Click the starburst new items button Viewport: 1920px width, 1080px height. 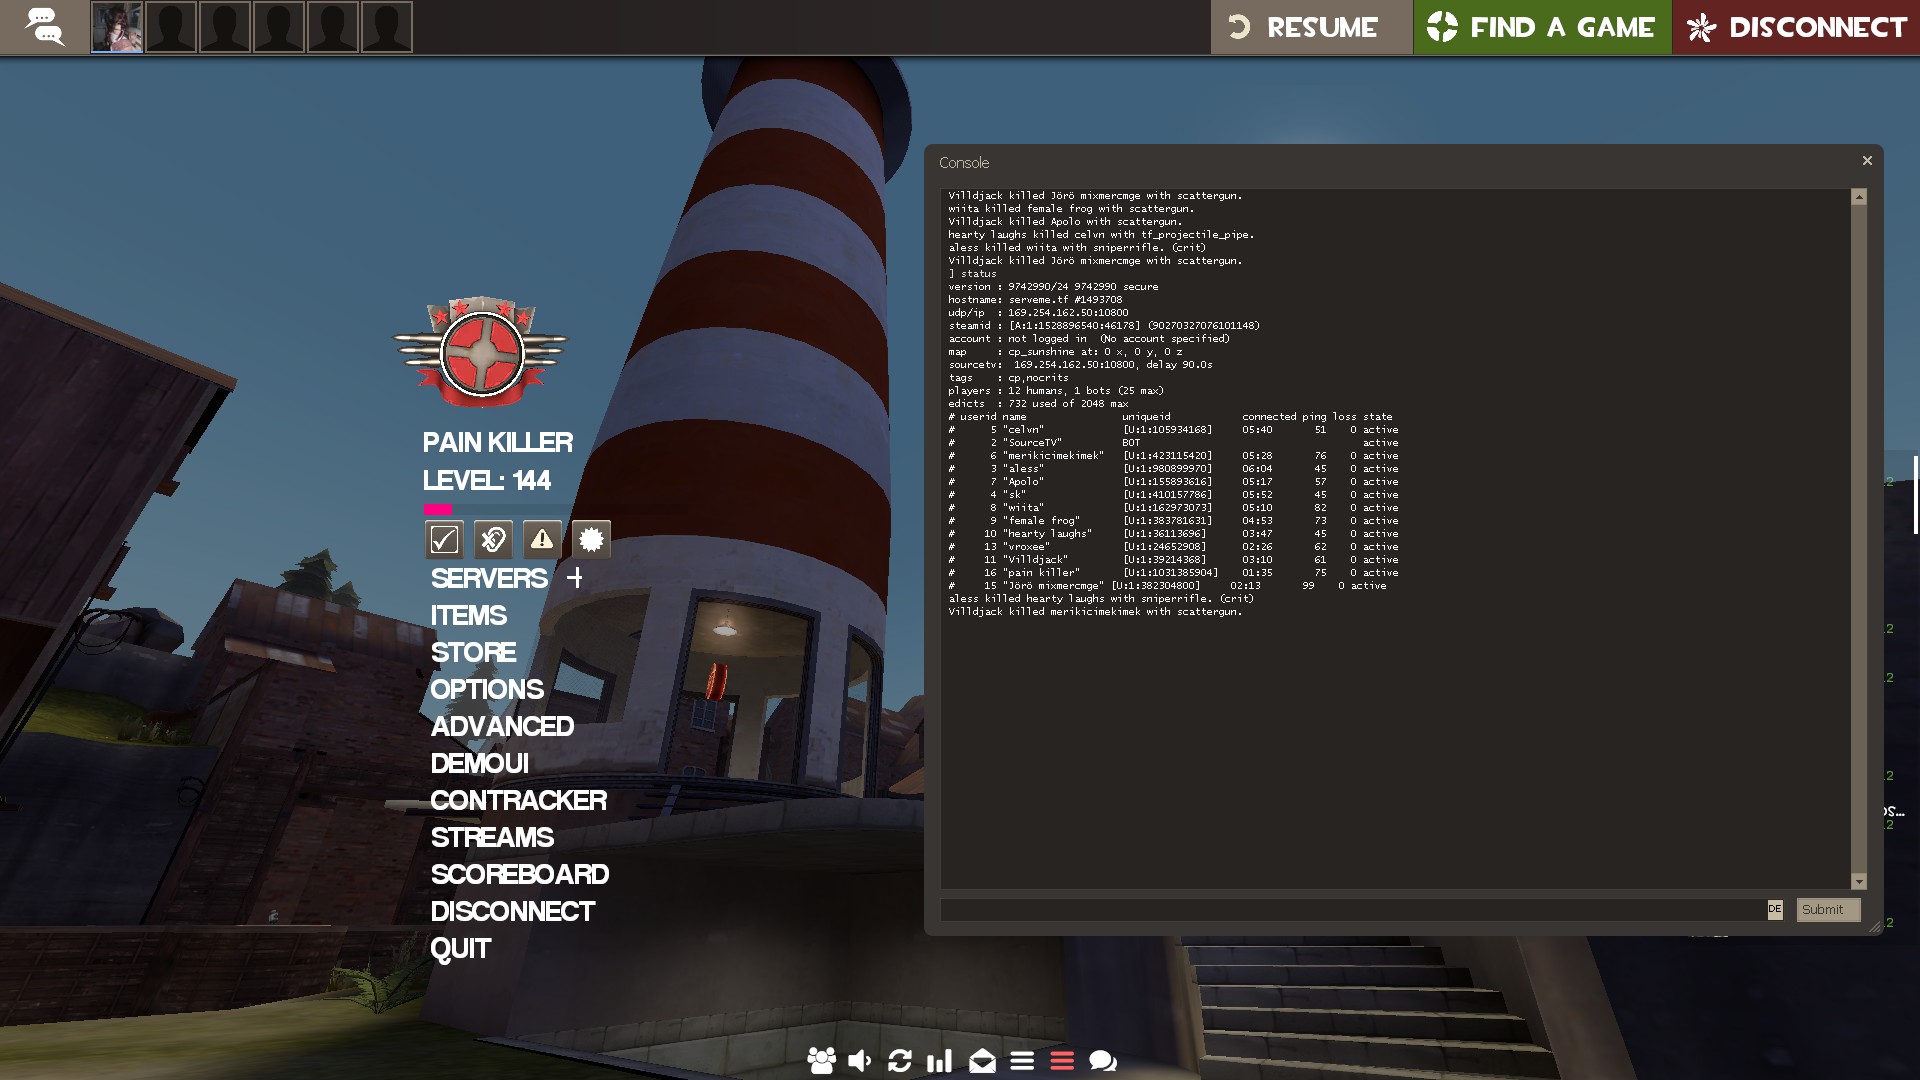(591, 540)
